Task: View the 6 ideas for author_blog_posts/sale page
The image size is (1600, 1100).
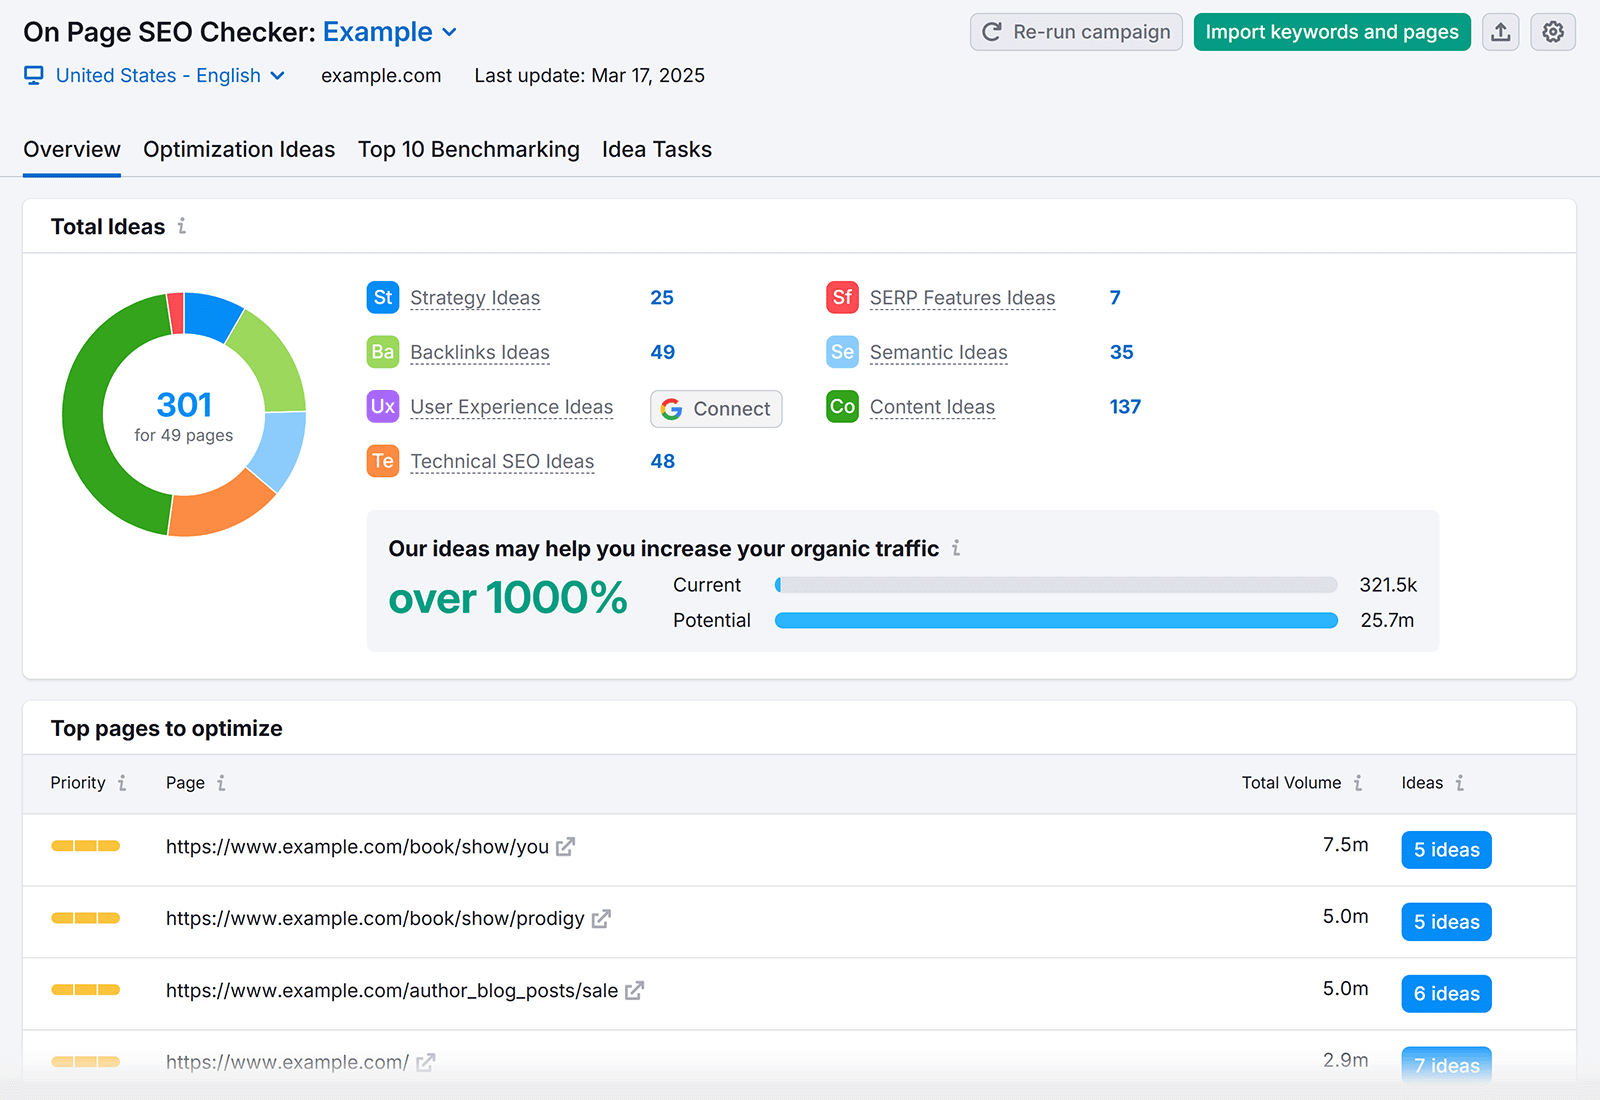Action: 1446,993
